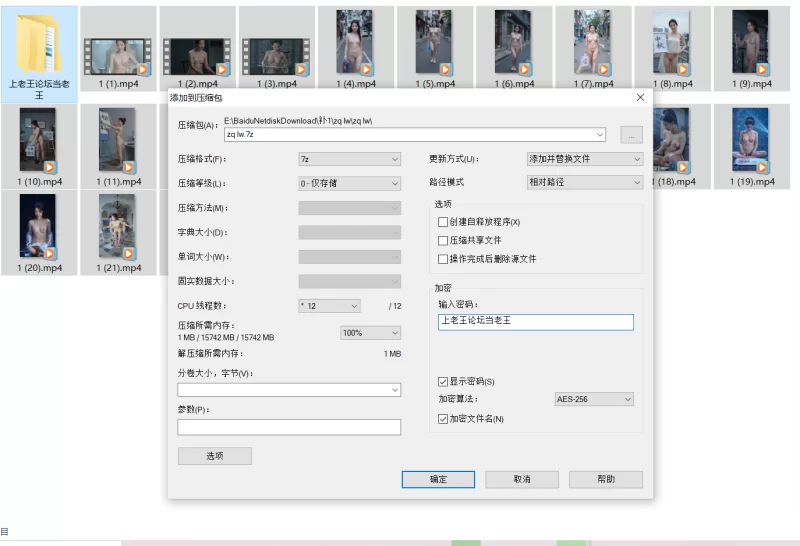Viewport: 800px width, 546px height.
Task: Enable 操作完成后删除源文件 checkbox
Action: [x=443, y=259]
